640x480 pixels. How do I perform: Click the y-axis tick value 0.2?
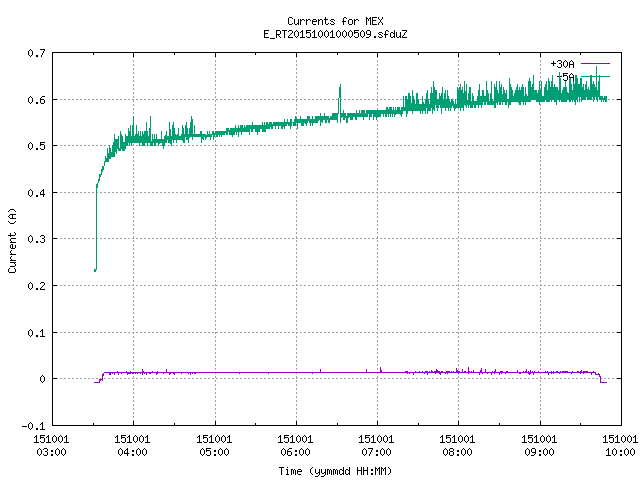click(36, 286)
